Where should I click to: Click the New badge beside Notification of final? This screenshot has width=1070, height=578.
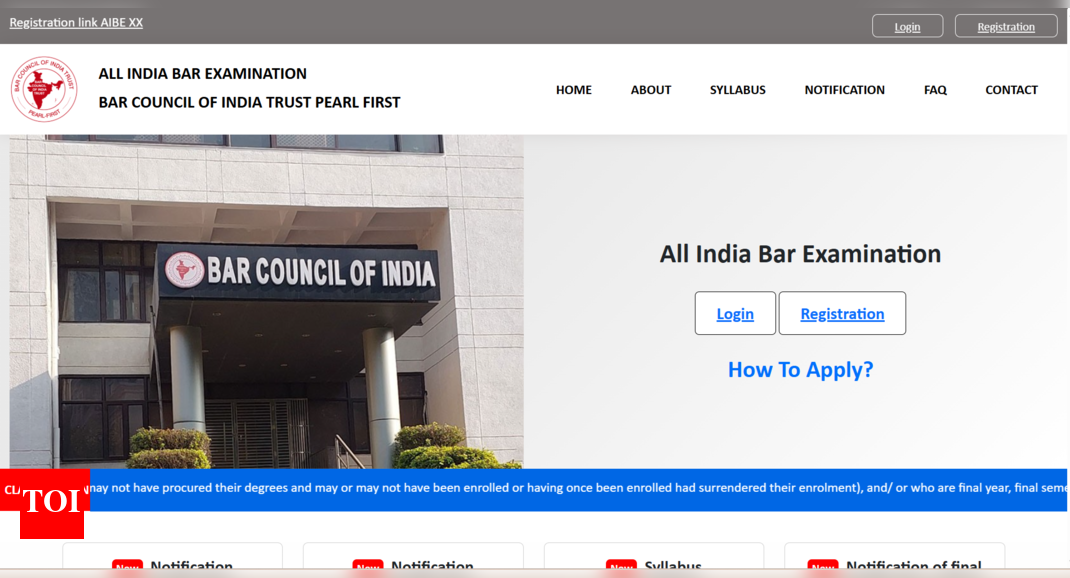823,566
